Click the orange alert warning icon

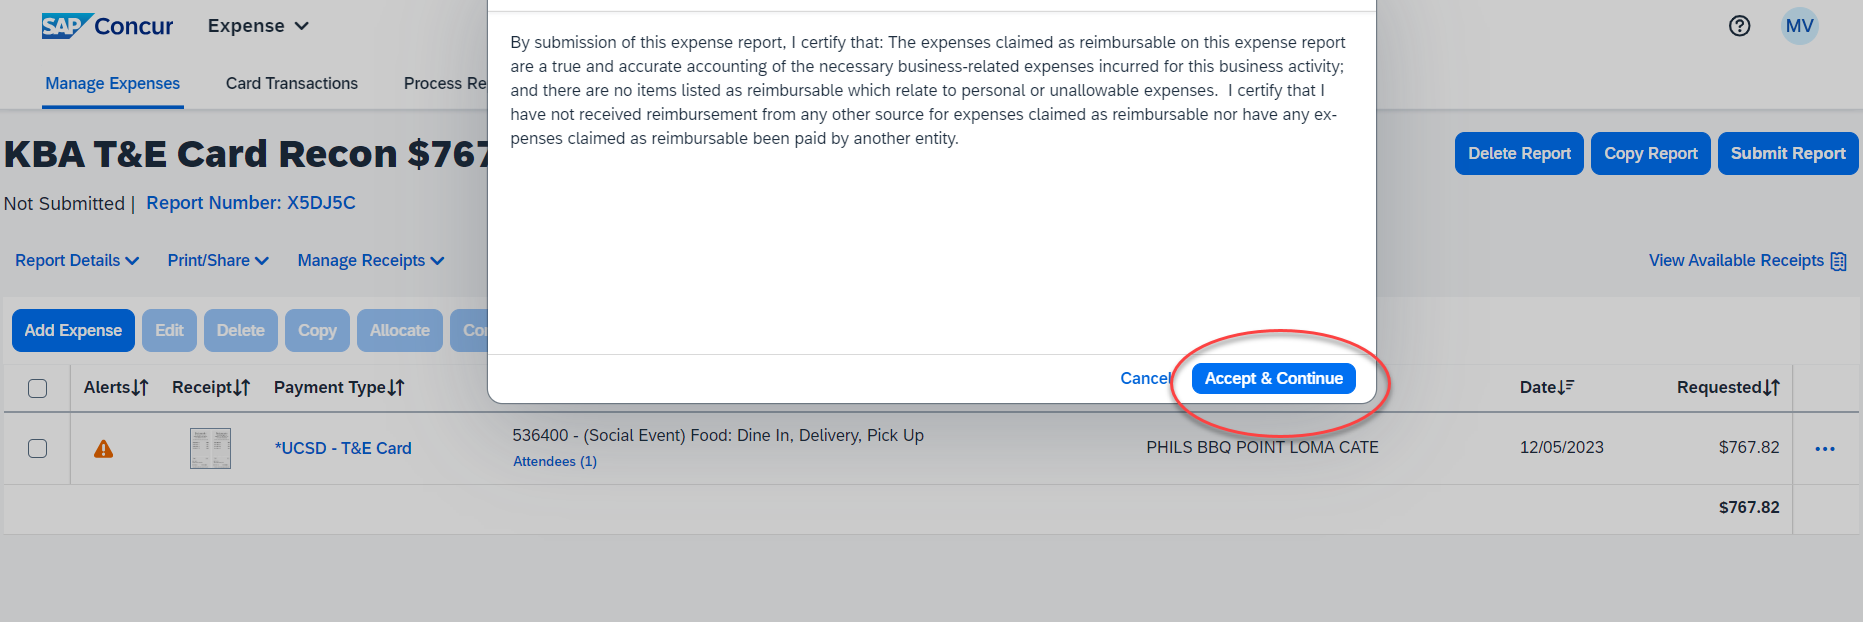point(103,449)
